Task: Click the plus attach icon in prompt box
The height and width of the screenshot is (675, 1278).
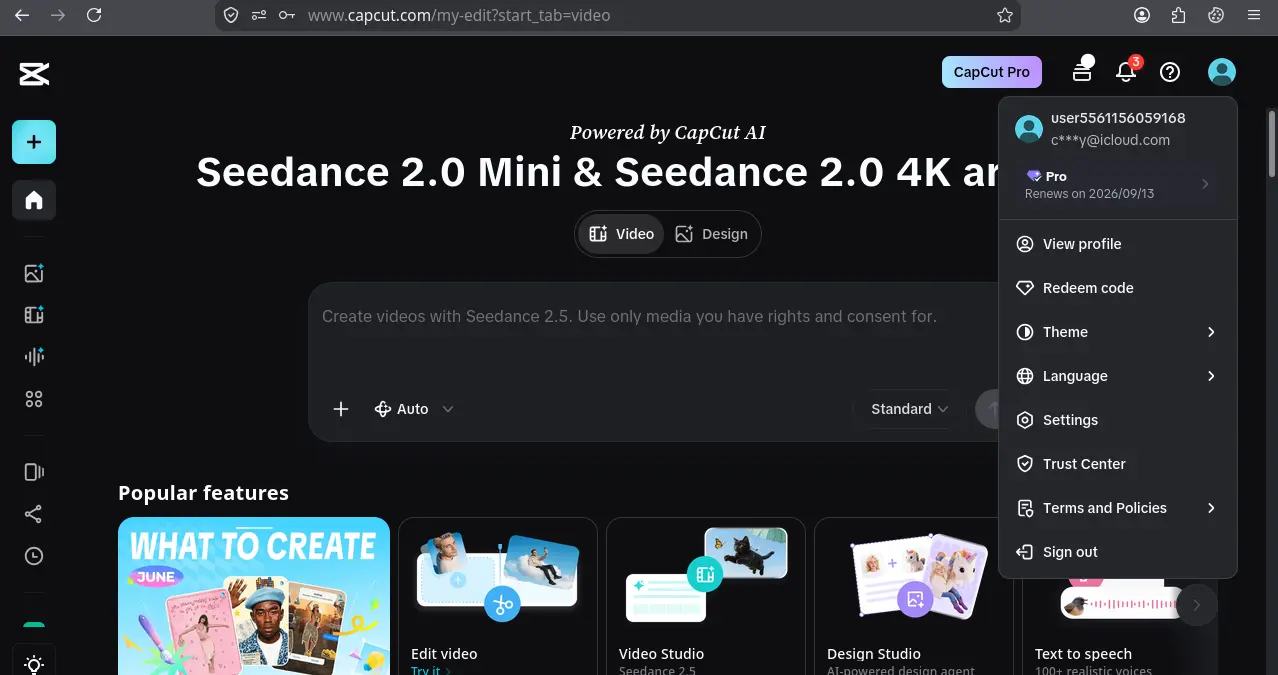Action: click(341, 409)
